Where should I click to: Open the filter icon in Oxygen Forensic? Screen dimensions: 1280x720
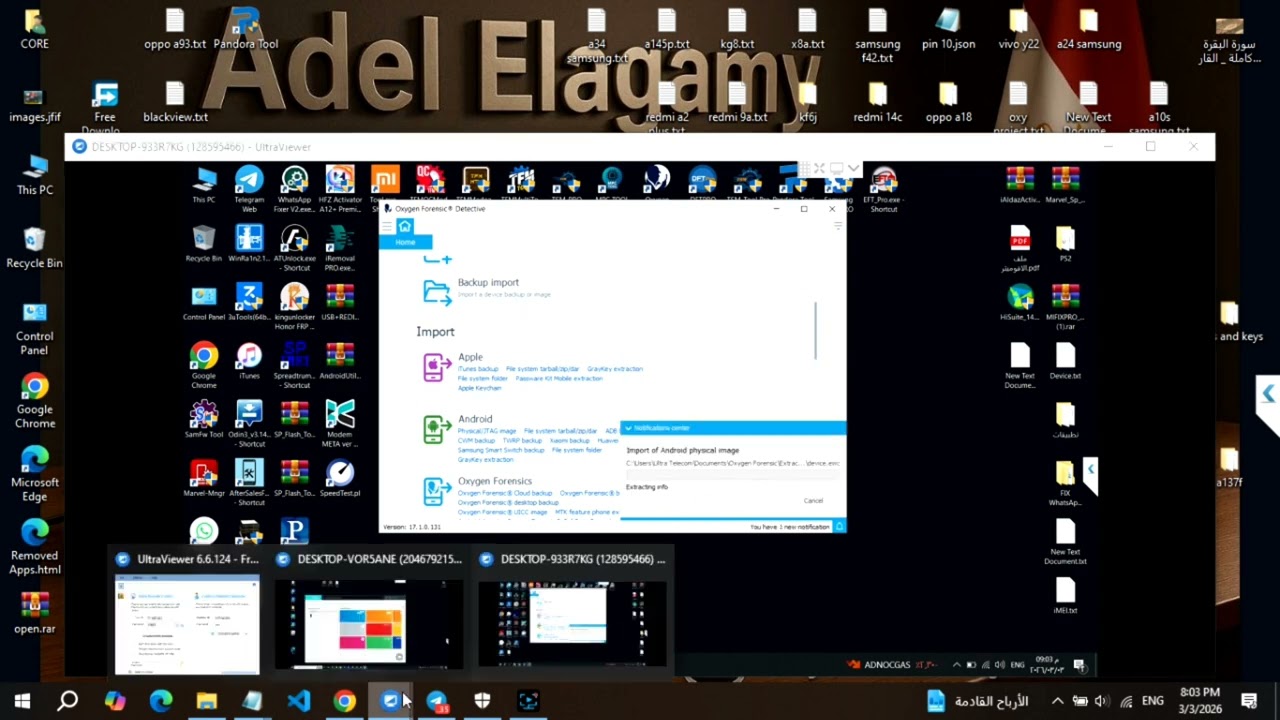coord(837,227)
